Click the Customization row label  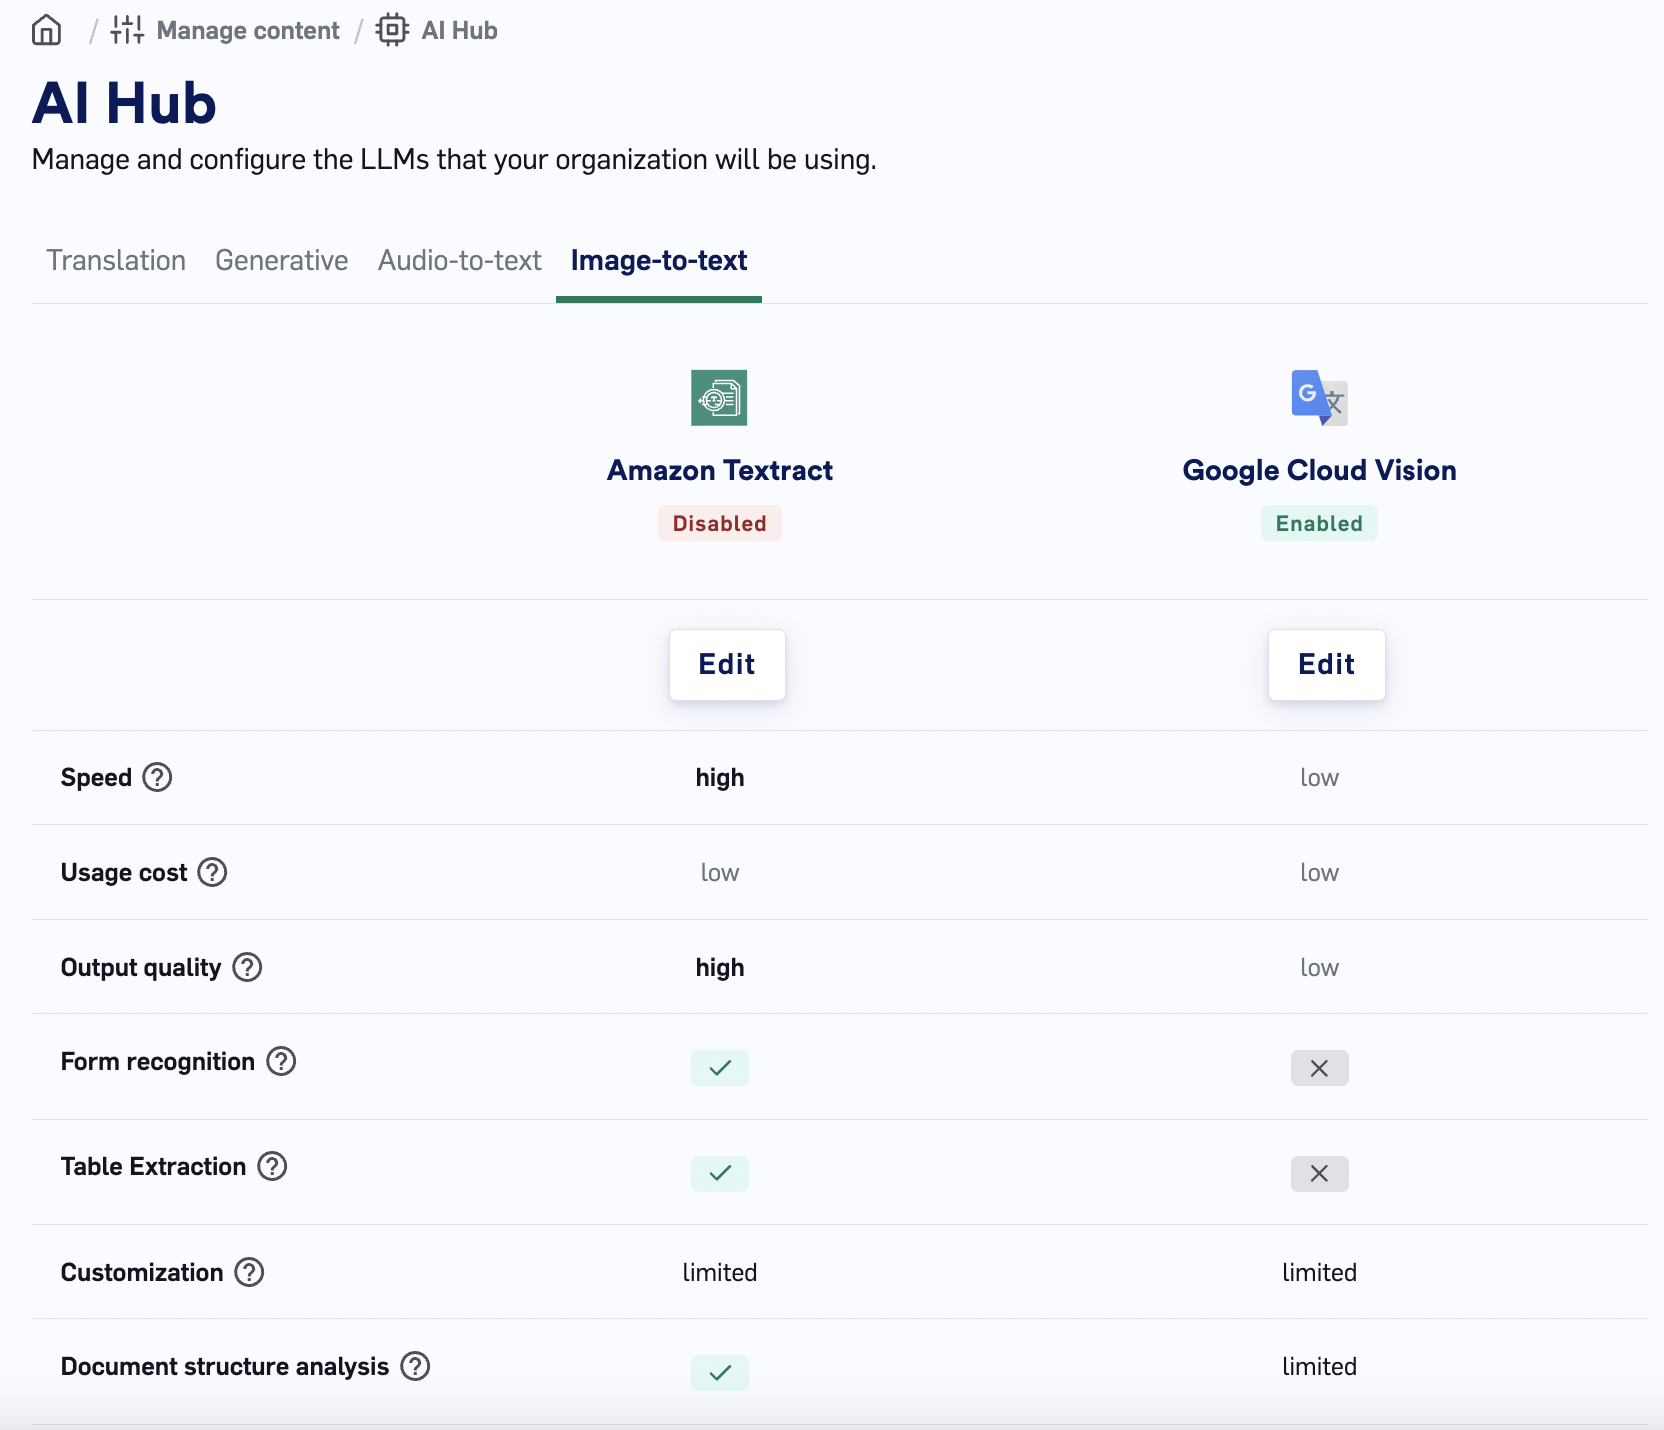(x=142, y=1272)
